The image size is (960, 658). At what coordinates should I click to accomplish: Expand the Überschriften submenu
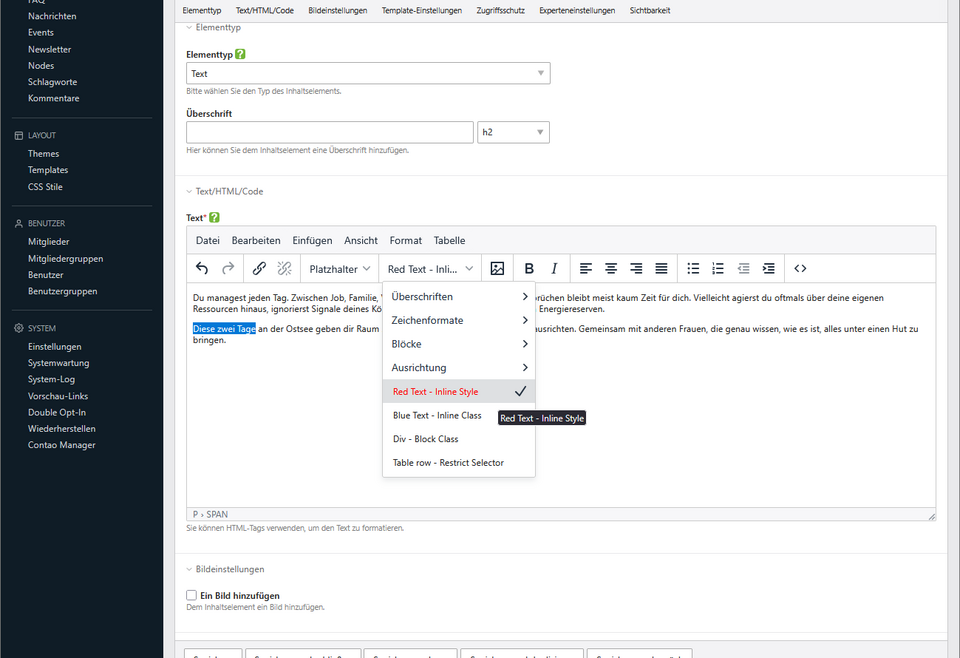(x=459, y=297)
